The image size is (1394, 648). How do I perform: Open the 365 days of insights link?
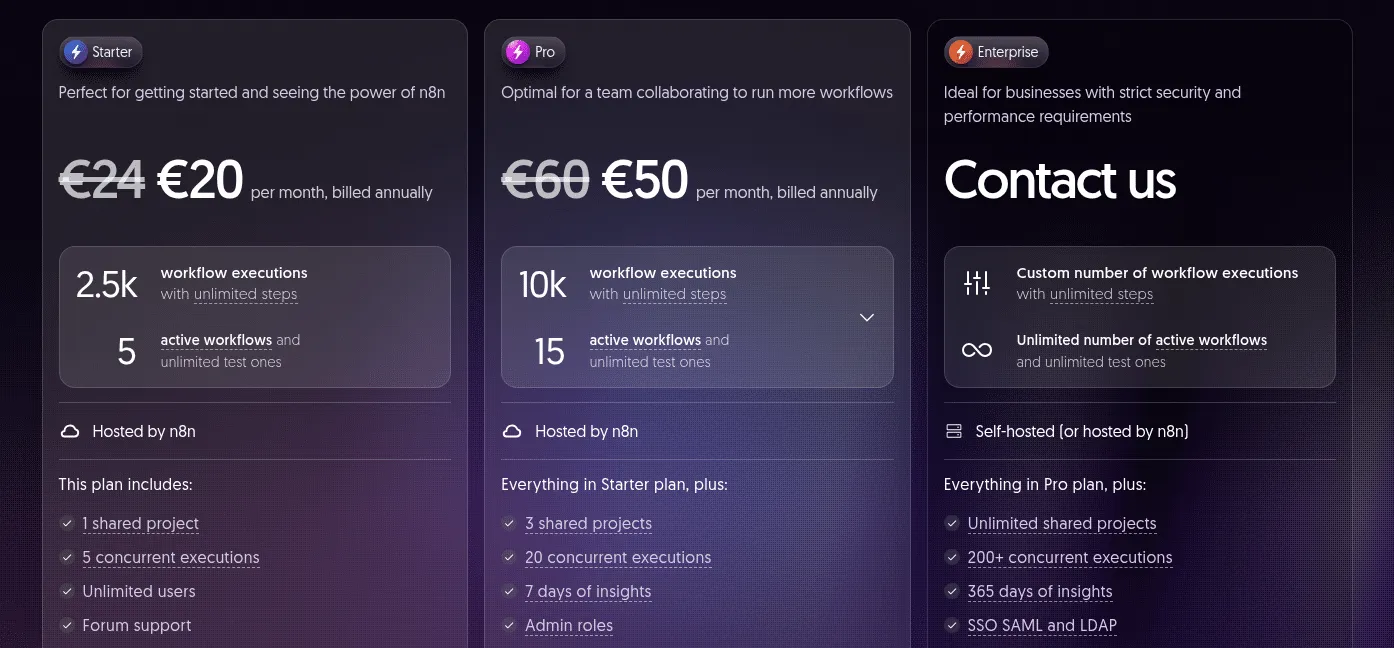pyautogui.click(x=1040, y=592)
